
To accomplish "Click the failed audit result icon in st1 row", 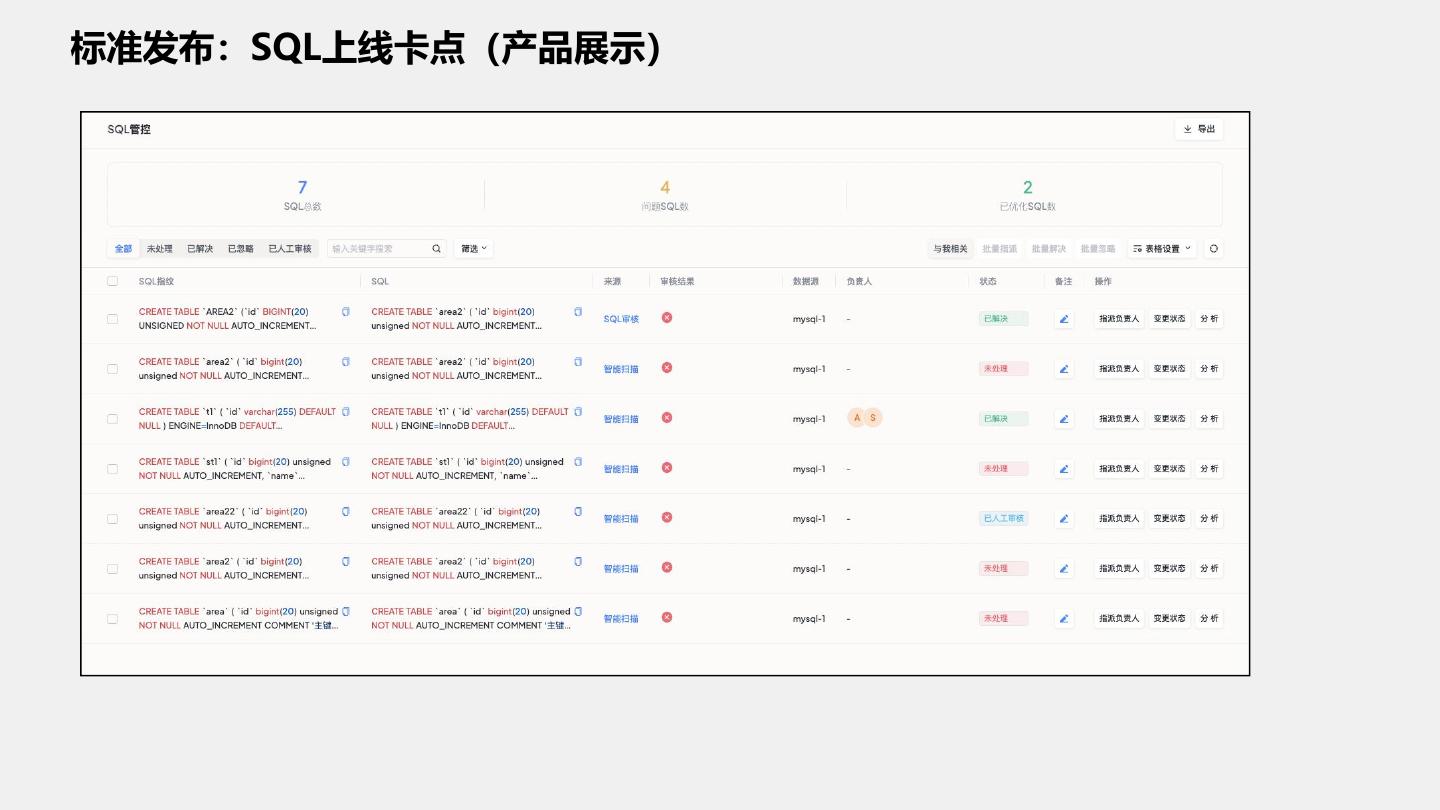I will tap(667, 468).
